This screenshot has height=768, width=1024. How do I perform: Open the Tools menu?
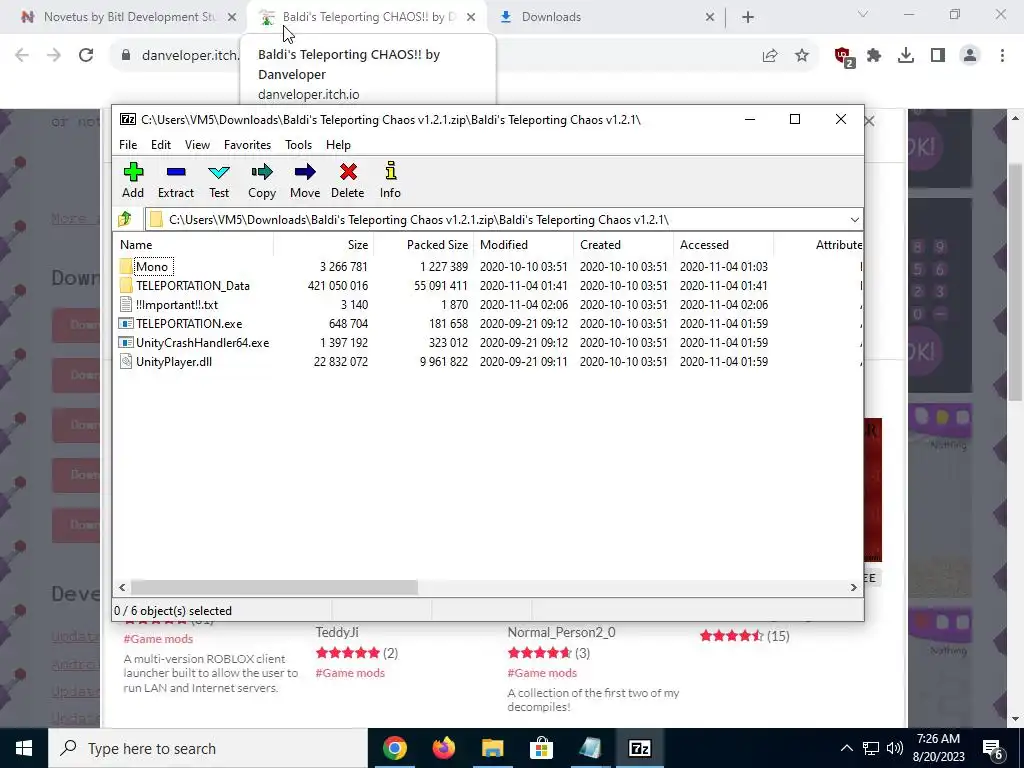pyautogui.click(x=298, y=145)
